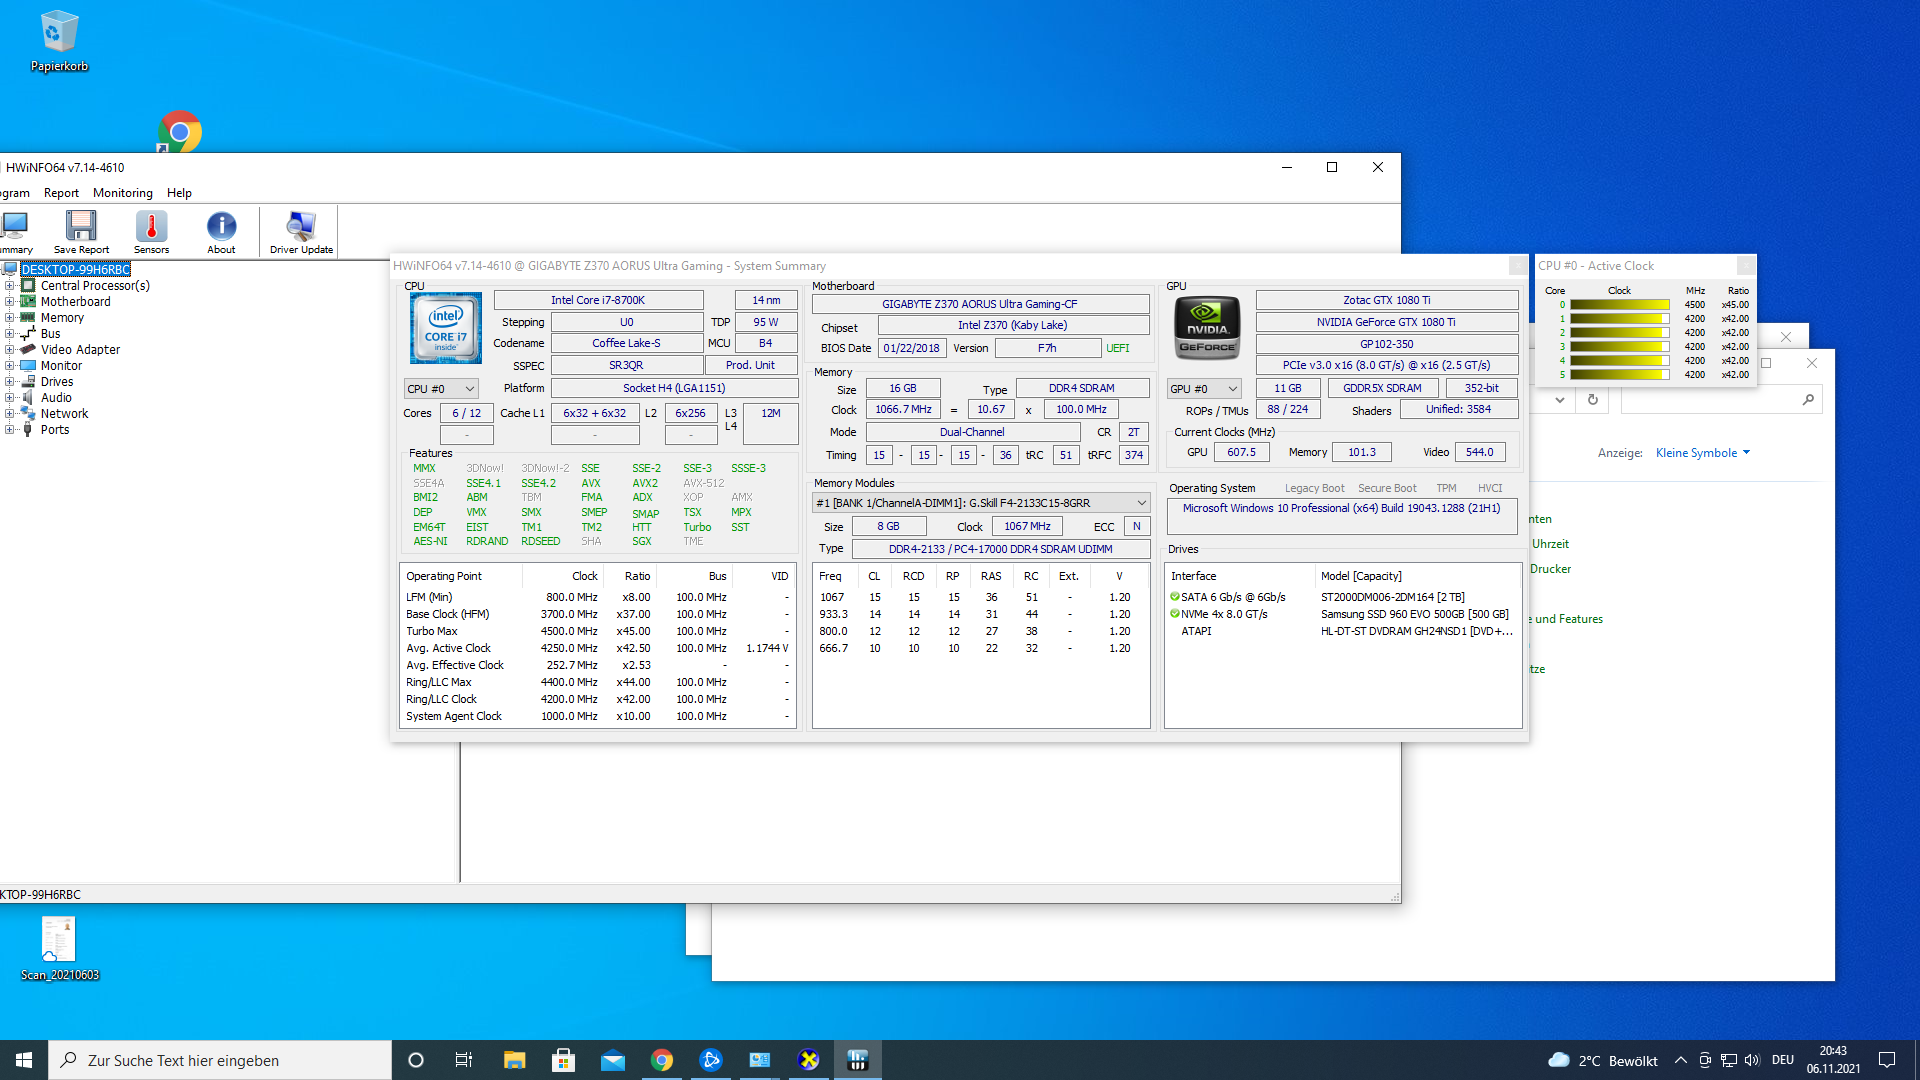Open the Help menu
Viewport: 1920px width, 1080px height.
click(179, 192)
